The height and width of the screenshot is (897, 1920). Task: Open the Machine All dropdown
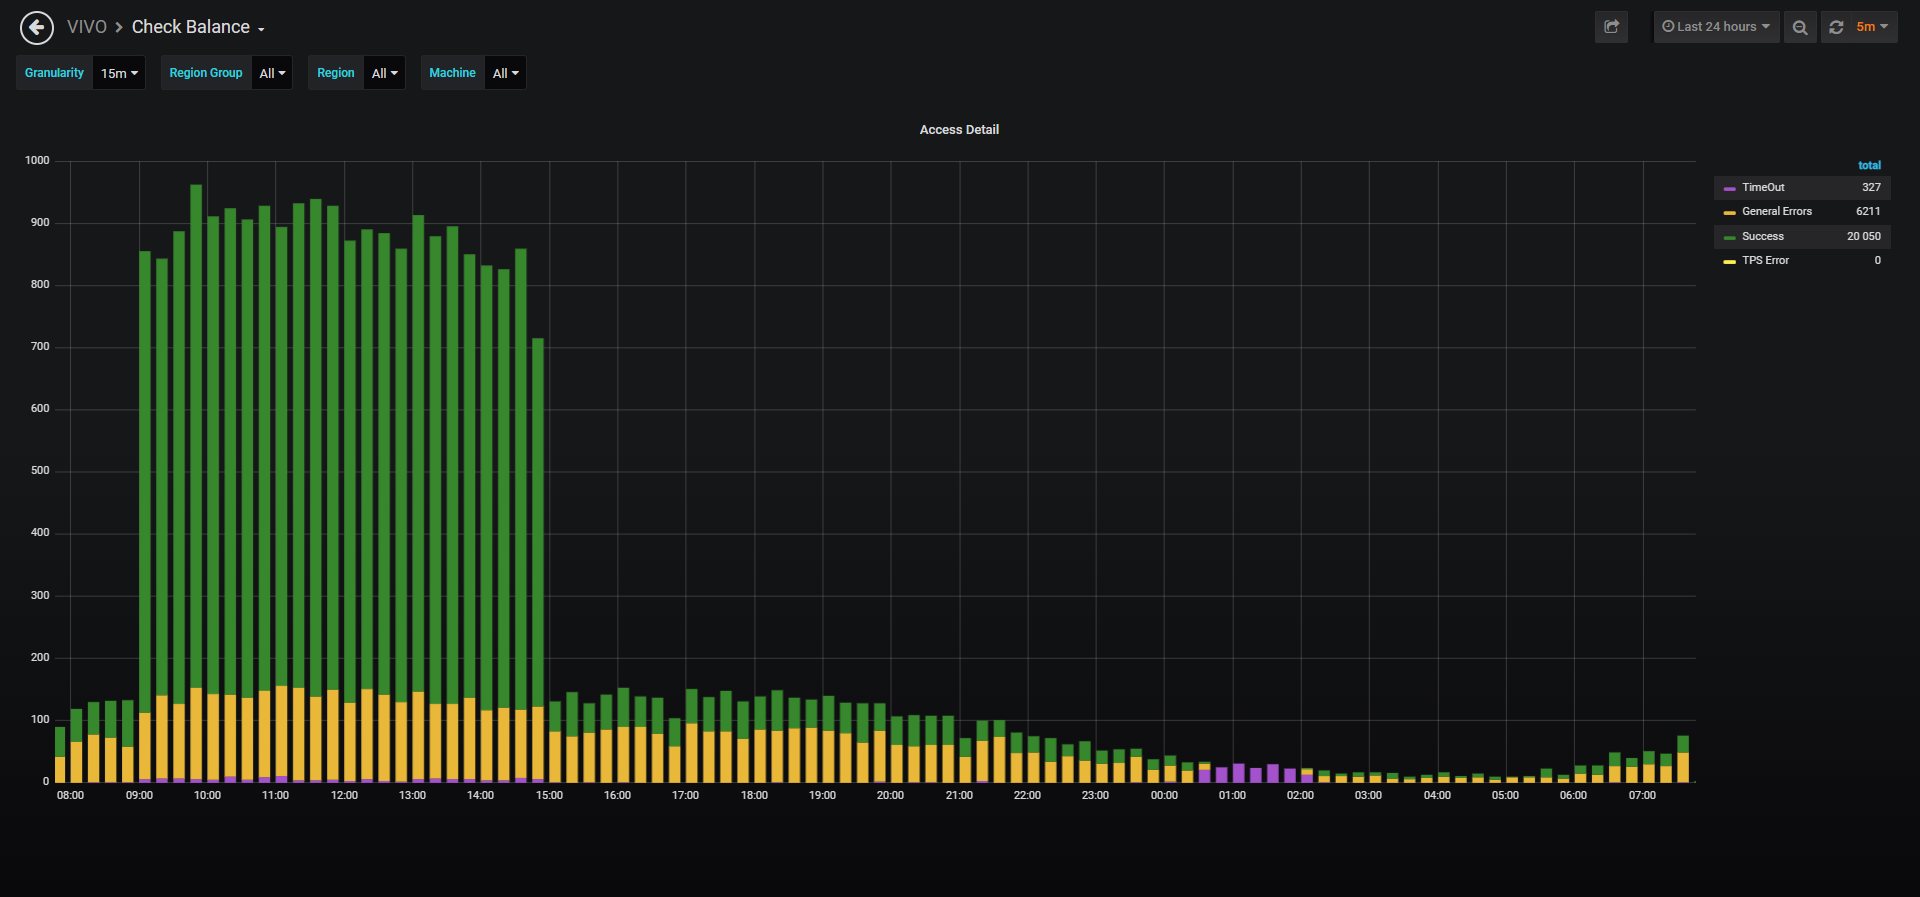click(505, 73)
